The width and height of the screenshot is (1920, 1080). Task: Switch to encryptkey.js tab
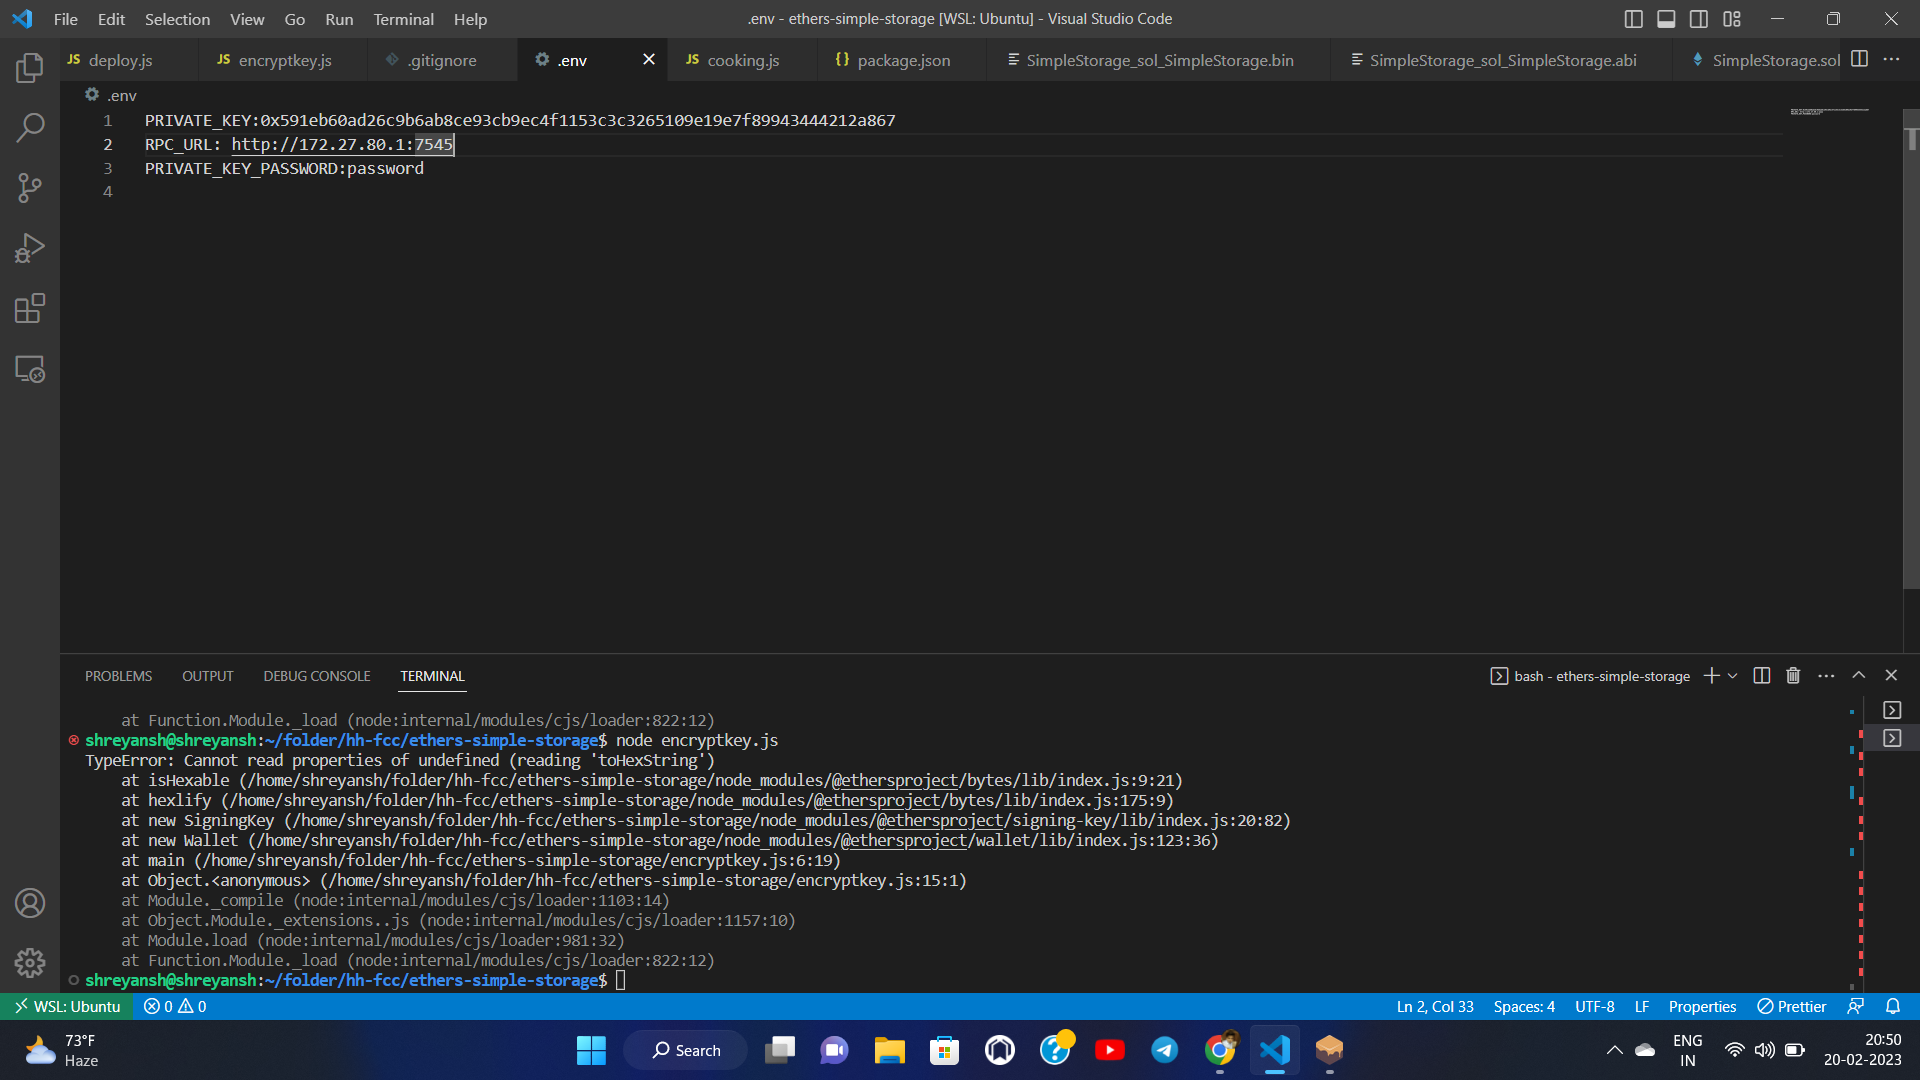point(285,60)
